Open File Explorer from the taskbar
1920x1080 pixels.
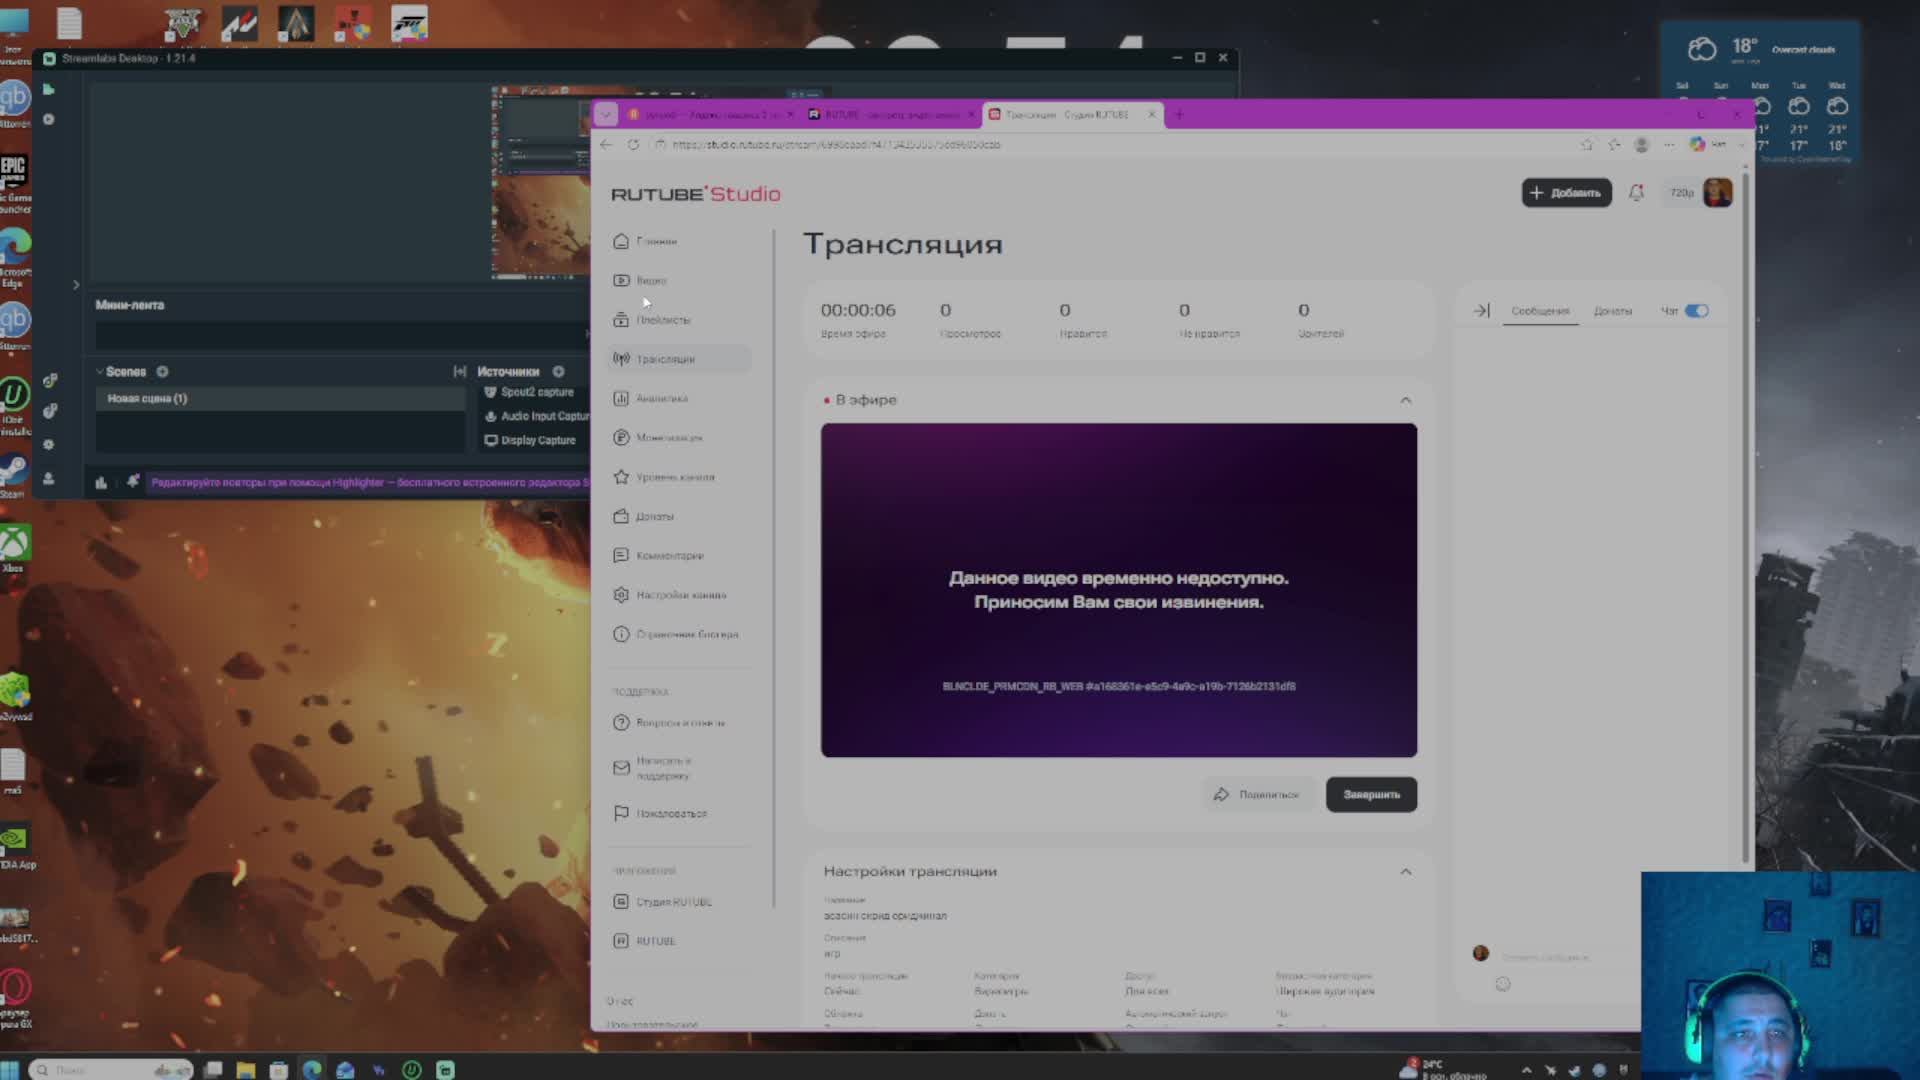245,1070
